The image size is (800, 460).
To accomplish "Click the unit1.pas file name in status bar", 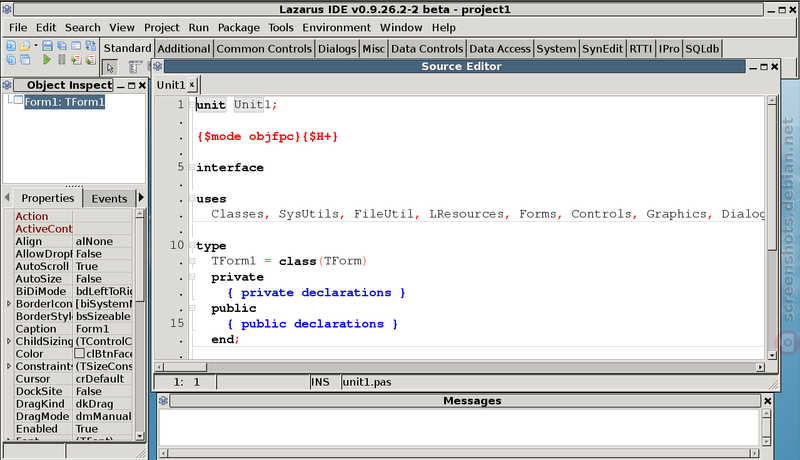I will (x=367, y=382).
